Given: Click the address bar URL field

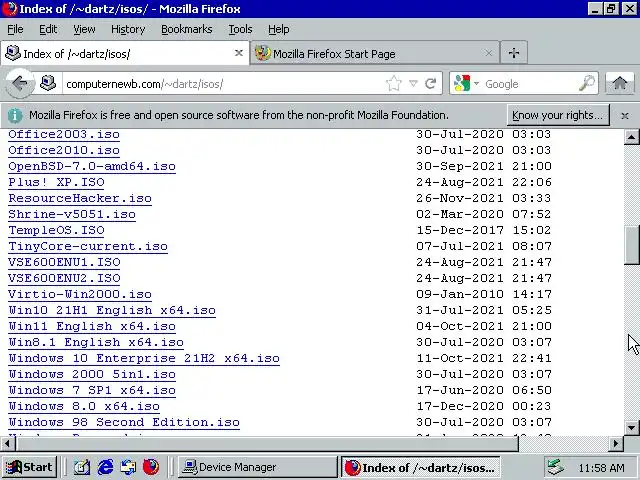Looking at the screenshot, I should click(x=224, y=84).
